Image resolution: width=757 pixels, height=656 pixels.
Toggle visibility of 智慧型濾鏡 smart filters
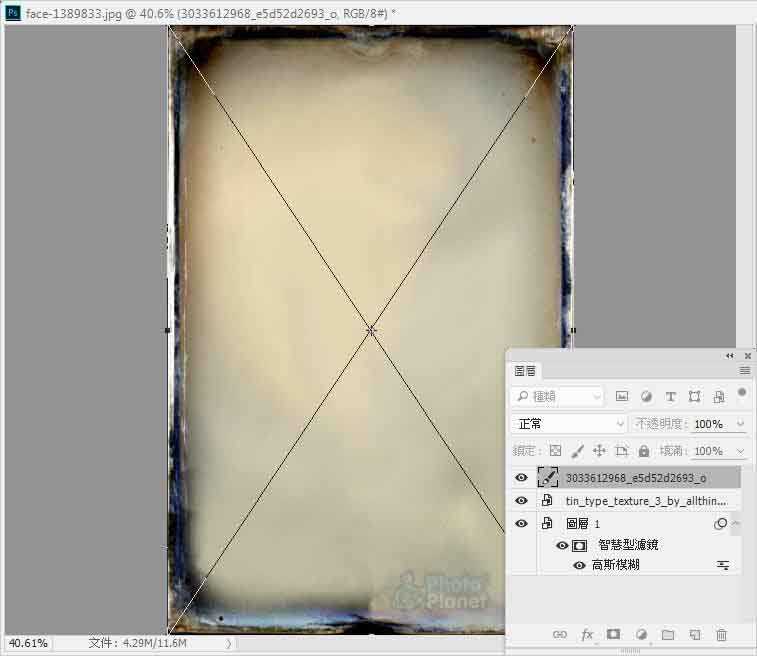[561, 545]
